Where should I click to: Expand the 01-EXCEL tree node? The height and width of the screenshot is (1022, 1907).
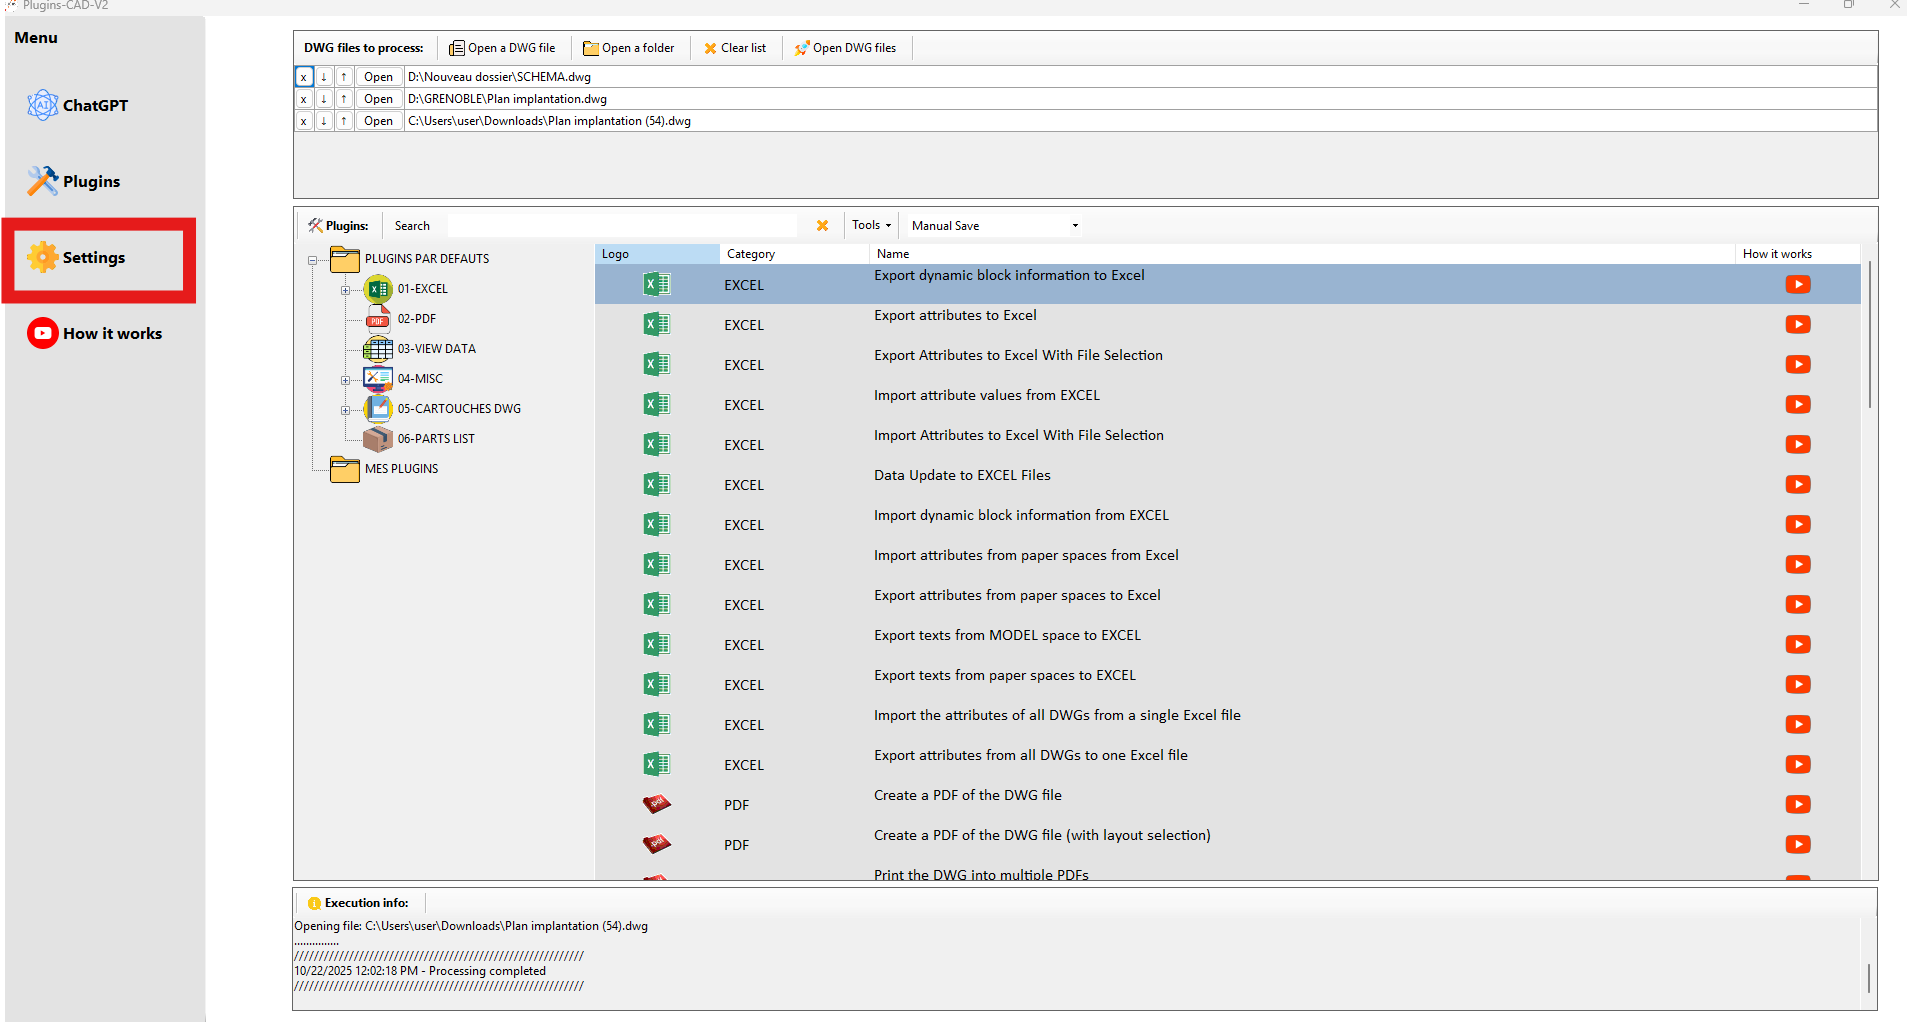(345, 290)
